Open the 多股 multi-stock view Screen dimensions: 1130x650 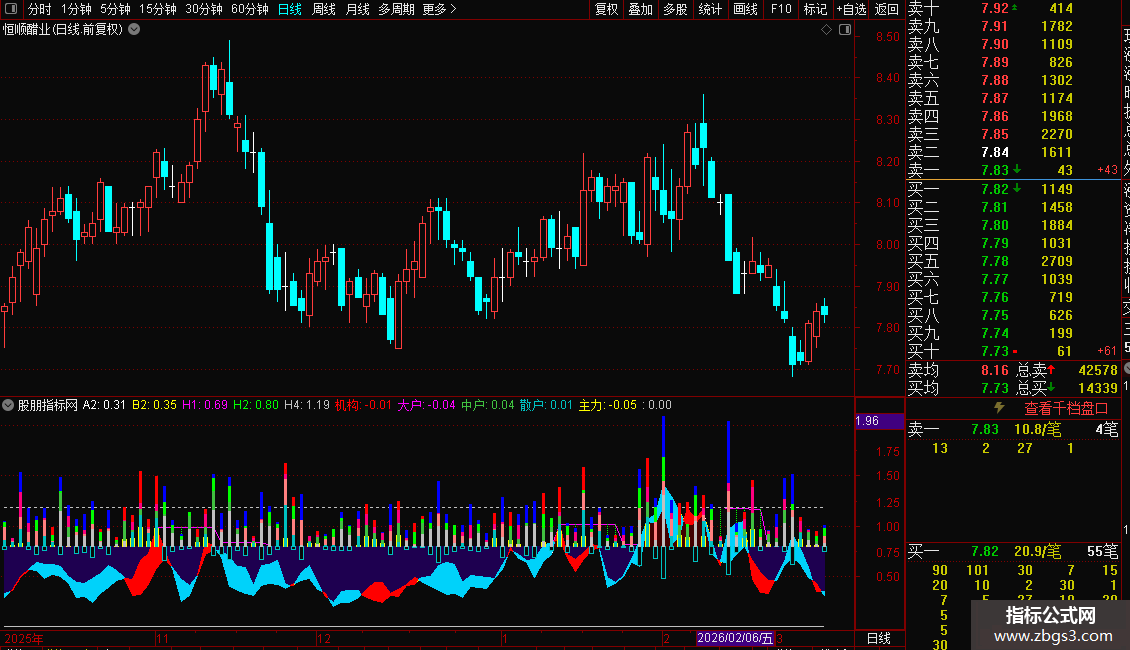pos(675,9)
